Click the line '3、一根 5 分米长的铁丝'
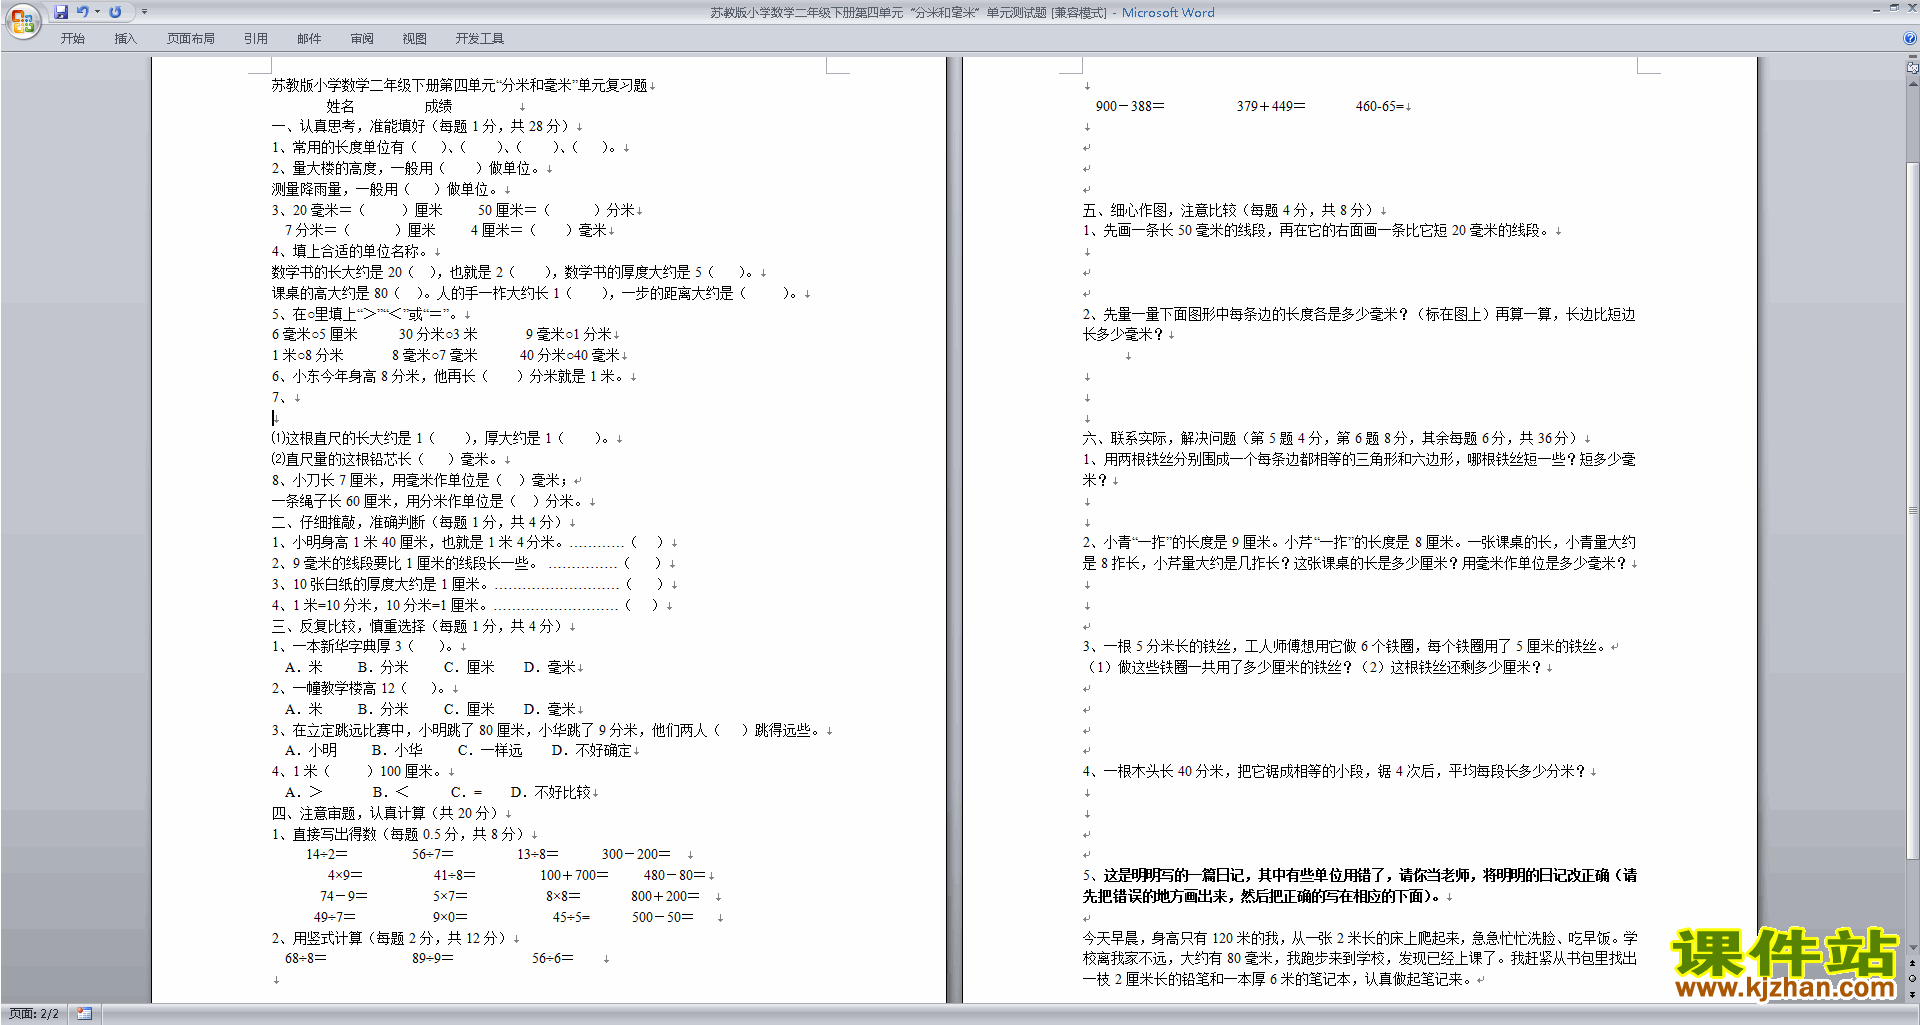The image size is (1920, 1025). pos(1345,646)
